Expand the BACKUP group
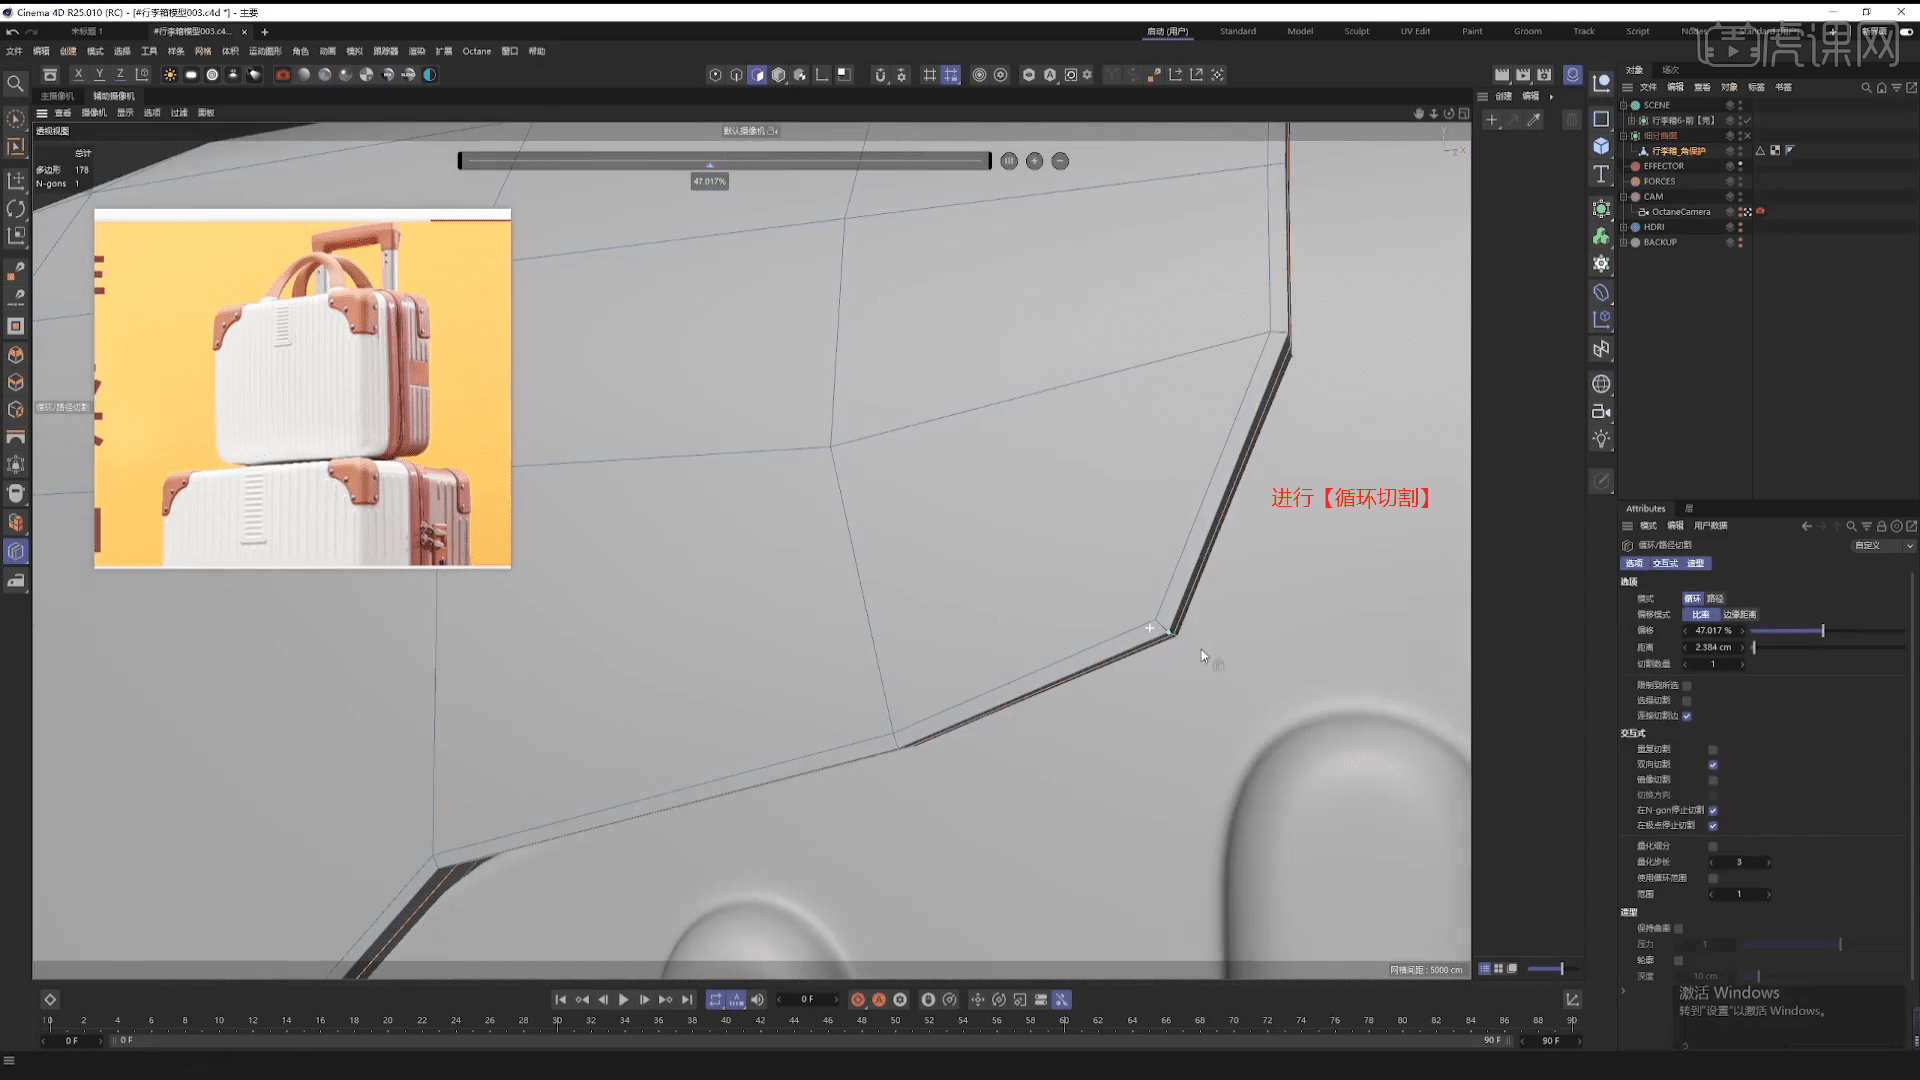The width and height of the screenshot is (1920, 1080). 1624,242
